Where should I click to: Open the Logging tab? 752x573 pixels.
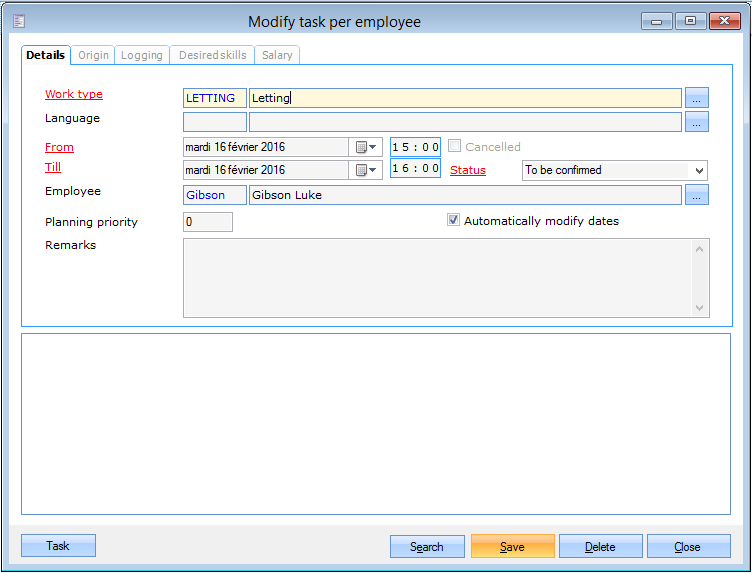coord(142,56)
